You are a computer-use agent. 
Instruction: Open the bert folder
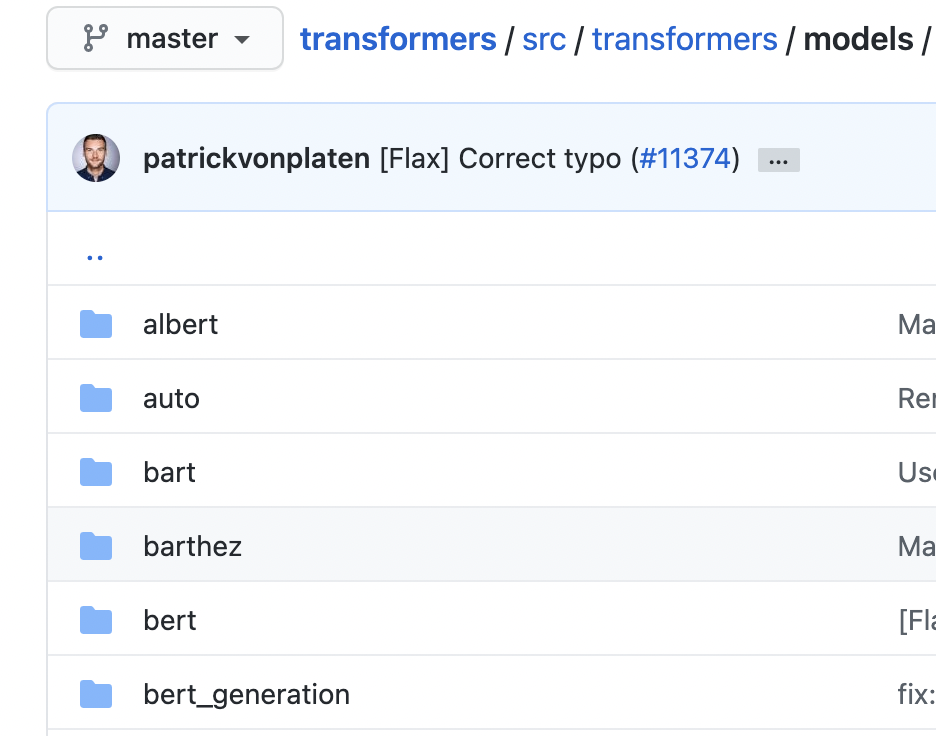pos(170,621)
